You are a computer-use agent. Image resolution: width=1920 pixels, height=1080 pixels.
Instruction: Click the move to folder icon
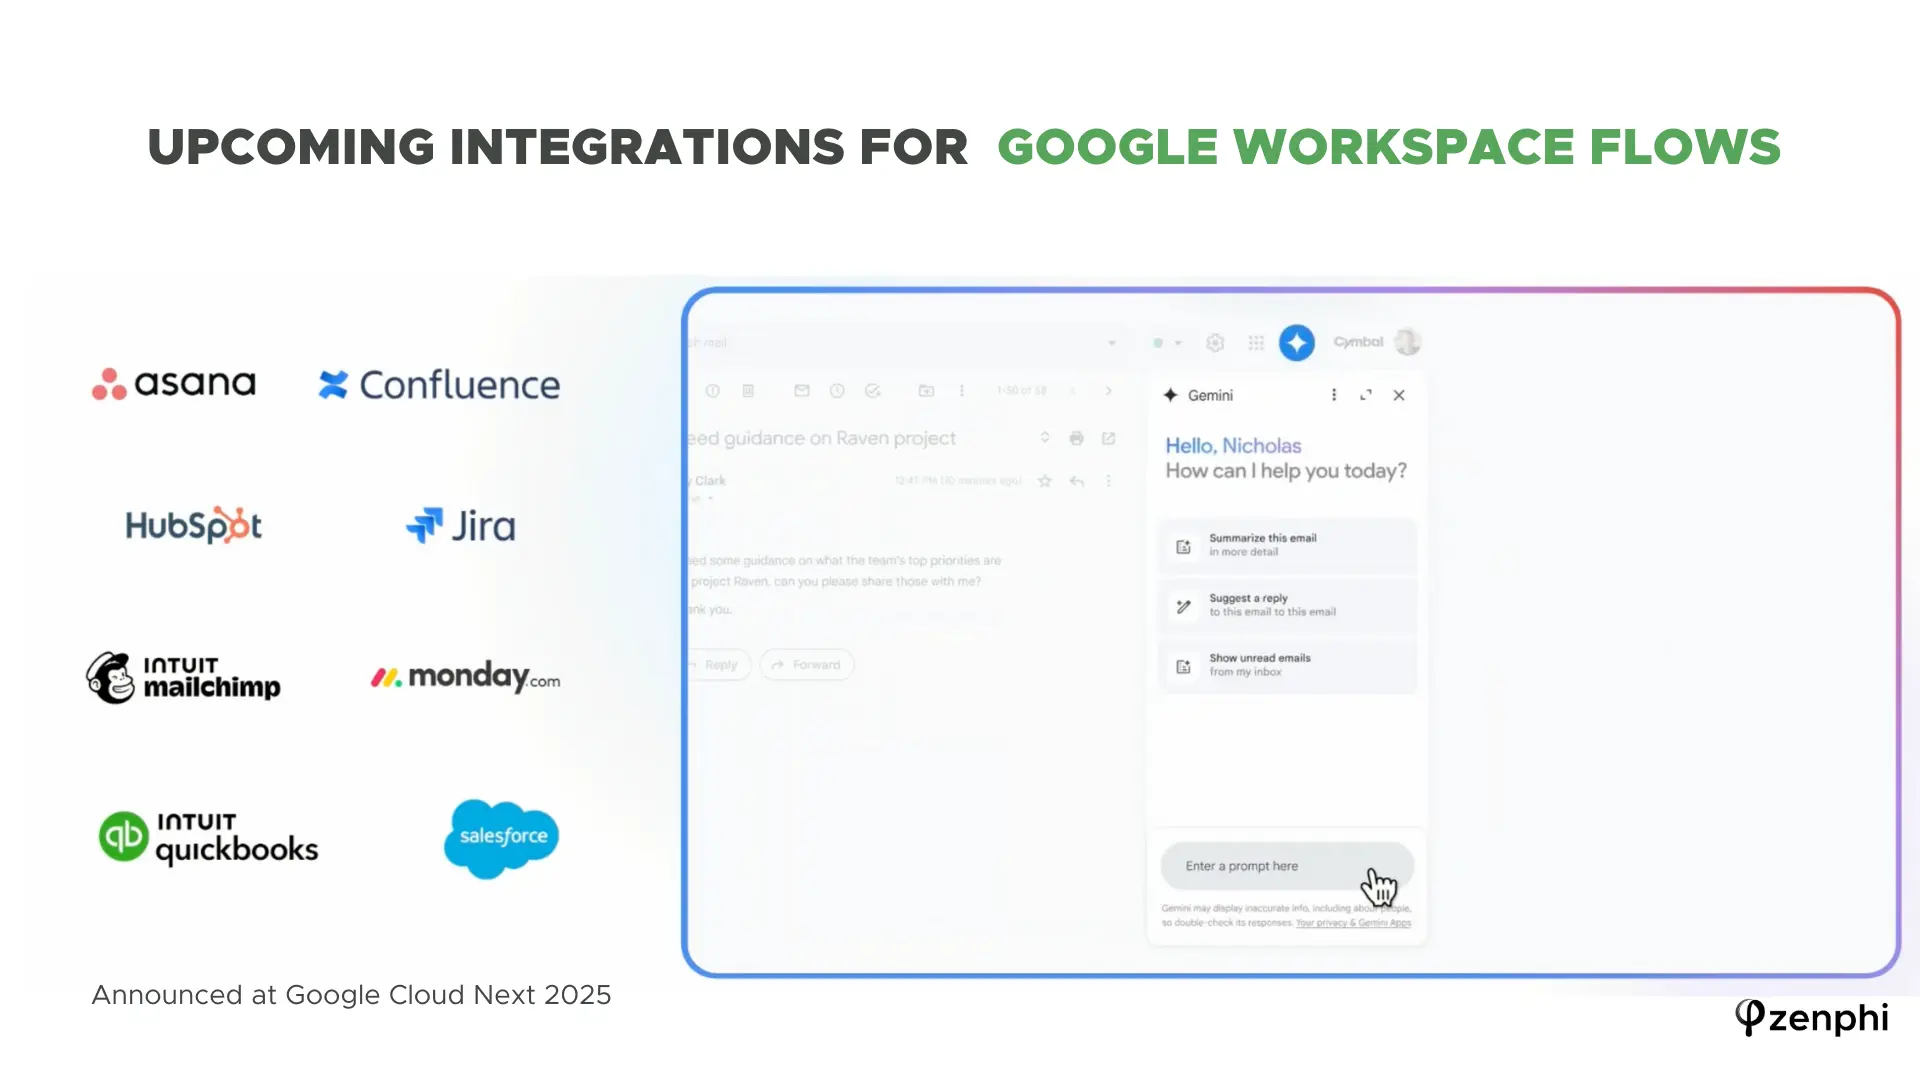[927, 391]
